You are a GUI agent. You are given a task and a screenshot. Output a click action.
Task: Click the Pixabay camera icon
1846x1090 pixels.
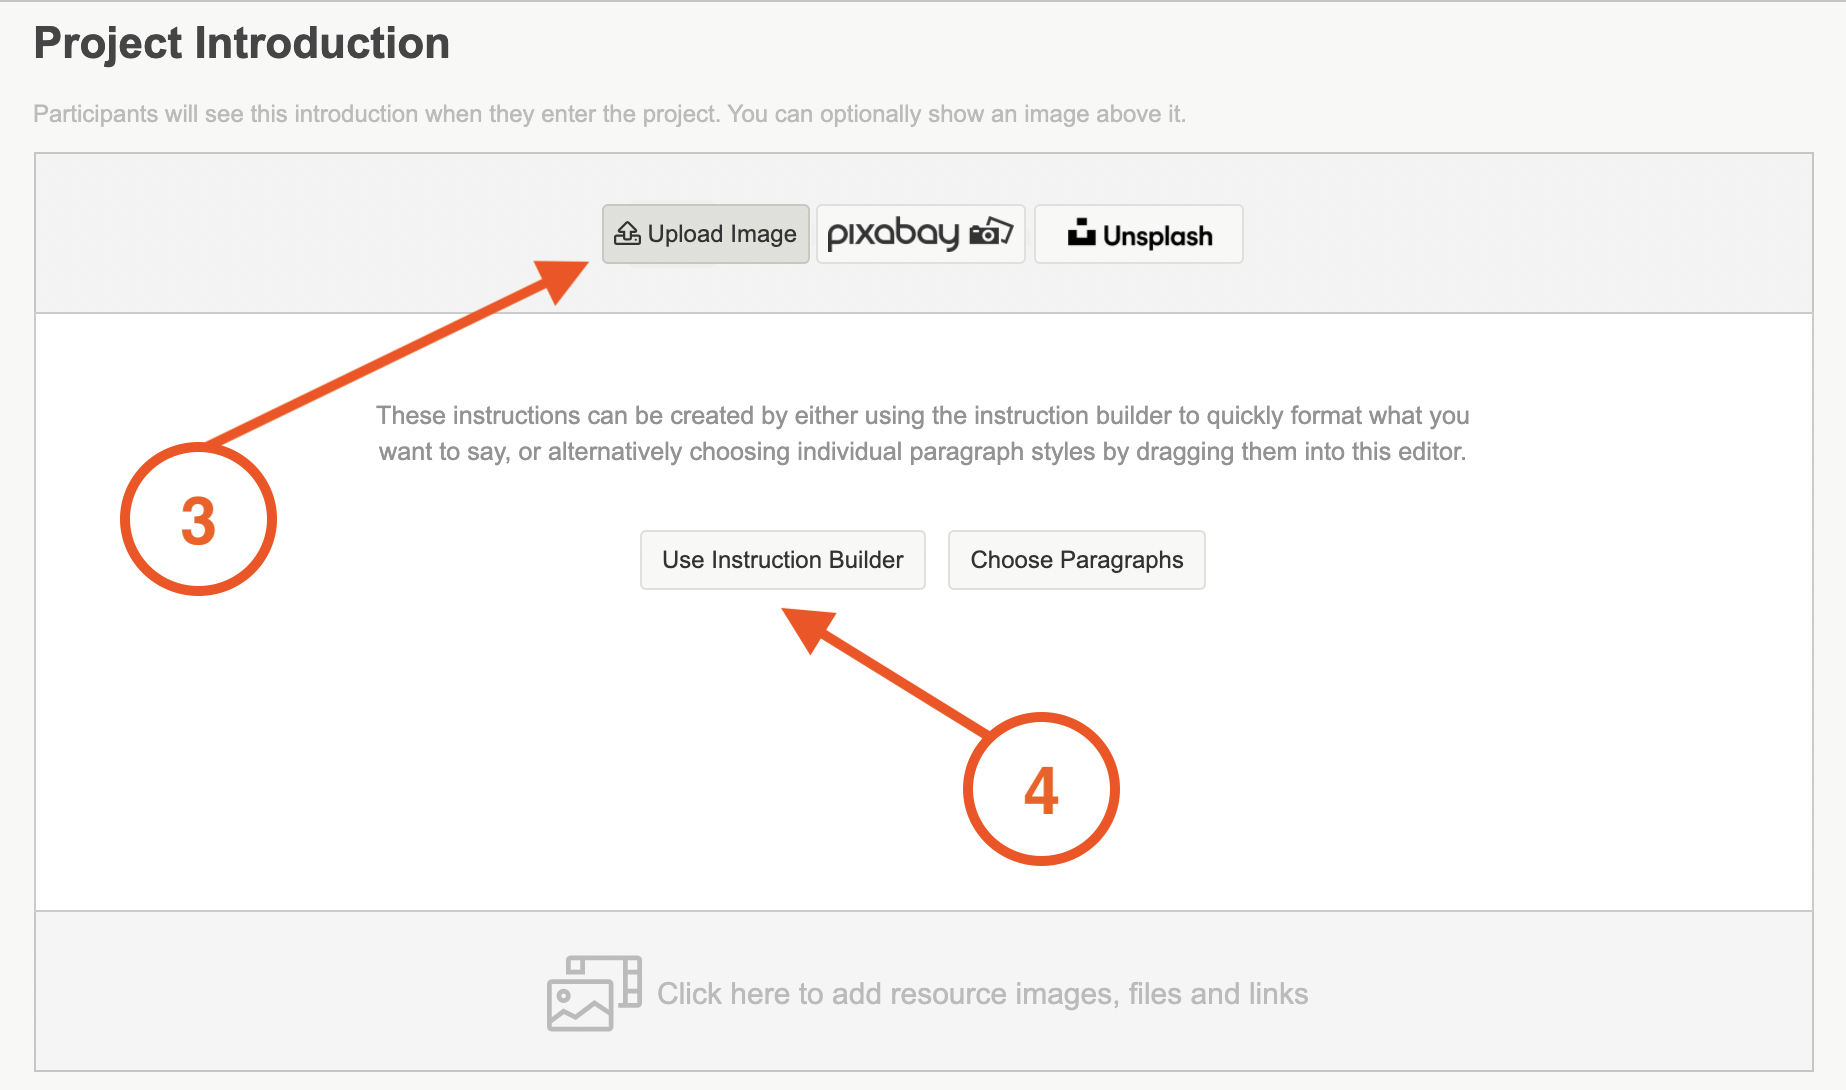click(991, 232)
